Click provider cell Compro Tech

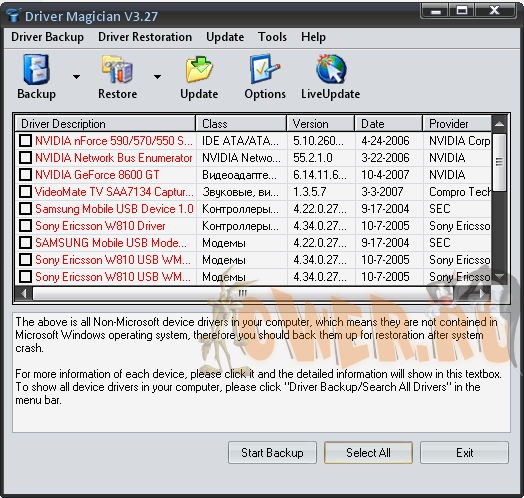(460, 192)
